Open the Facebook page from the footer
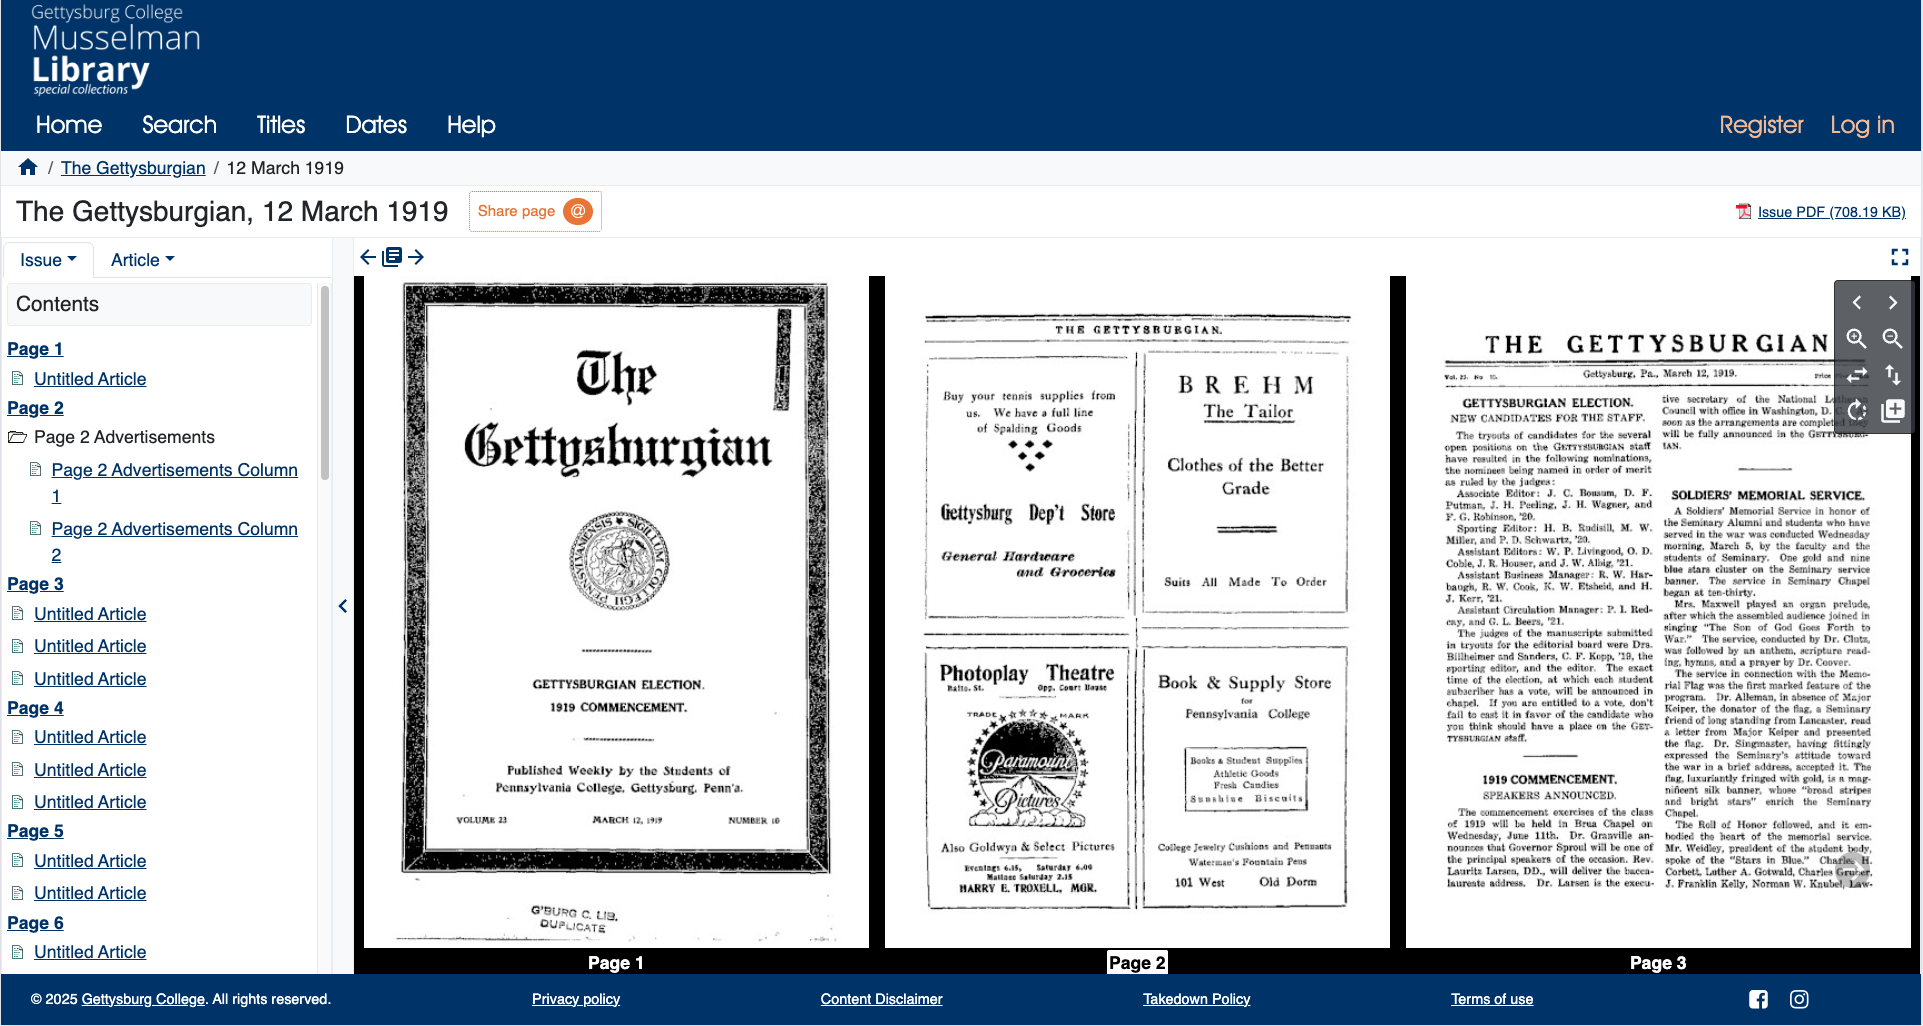The height and width of the screenshot is (1026, 1923). tap(1758, 999)
